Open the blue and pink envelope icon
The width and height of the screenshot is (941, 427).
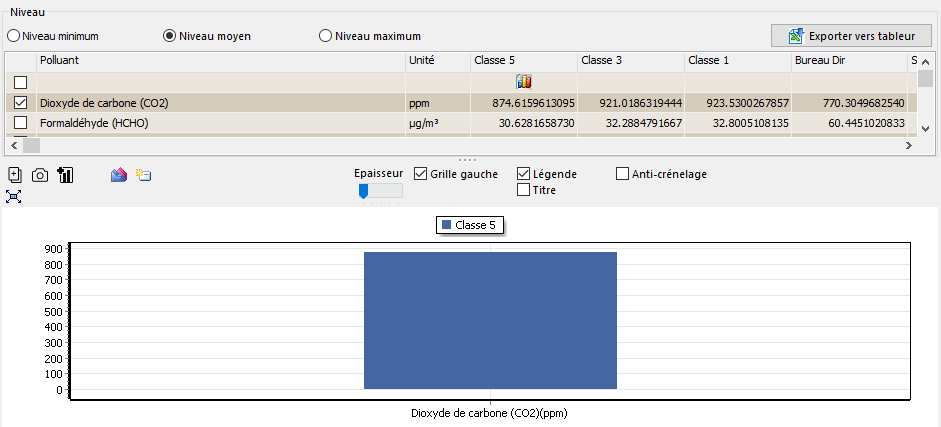[119, 175]
